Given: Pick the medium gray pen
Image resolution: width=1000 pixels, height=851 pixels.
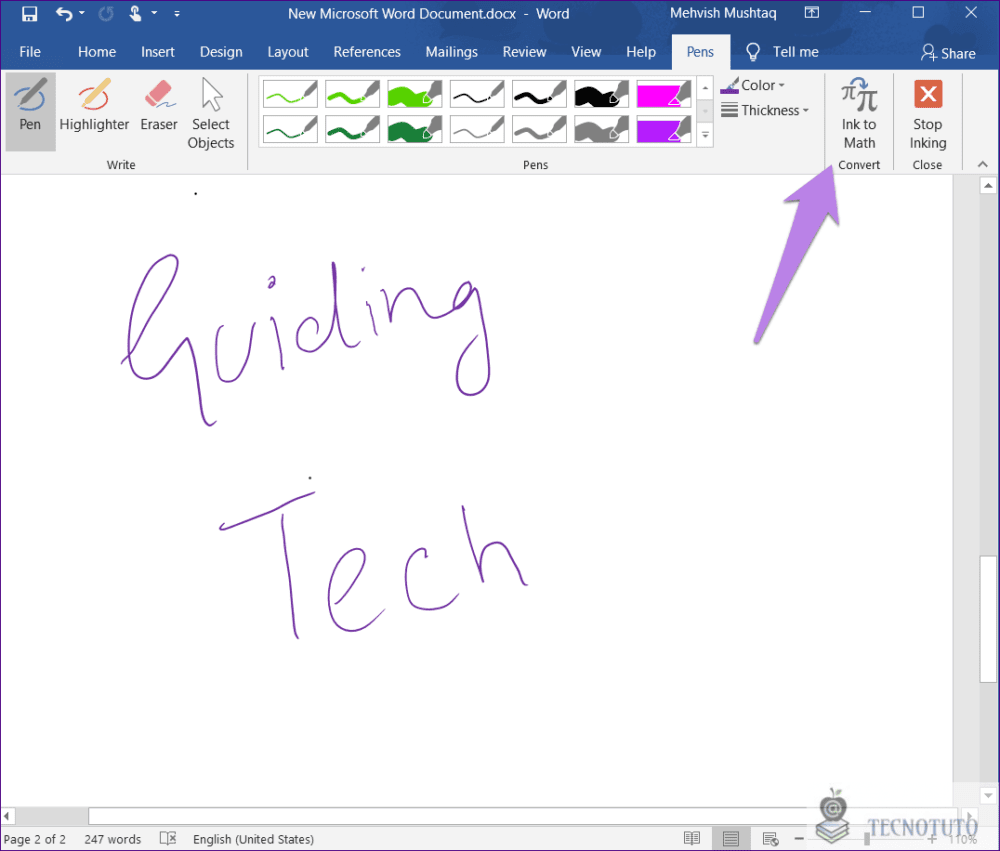Looking at the screenshot, I should (x=539, y=130).
